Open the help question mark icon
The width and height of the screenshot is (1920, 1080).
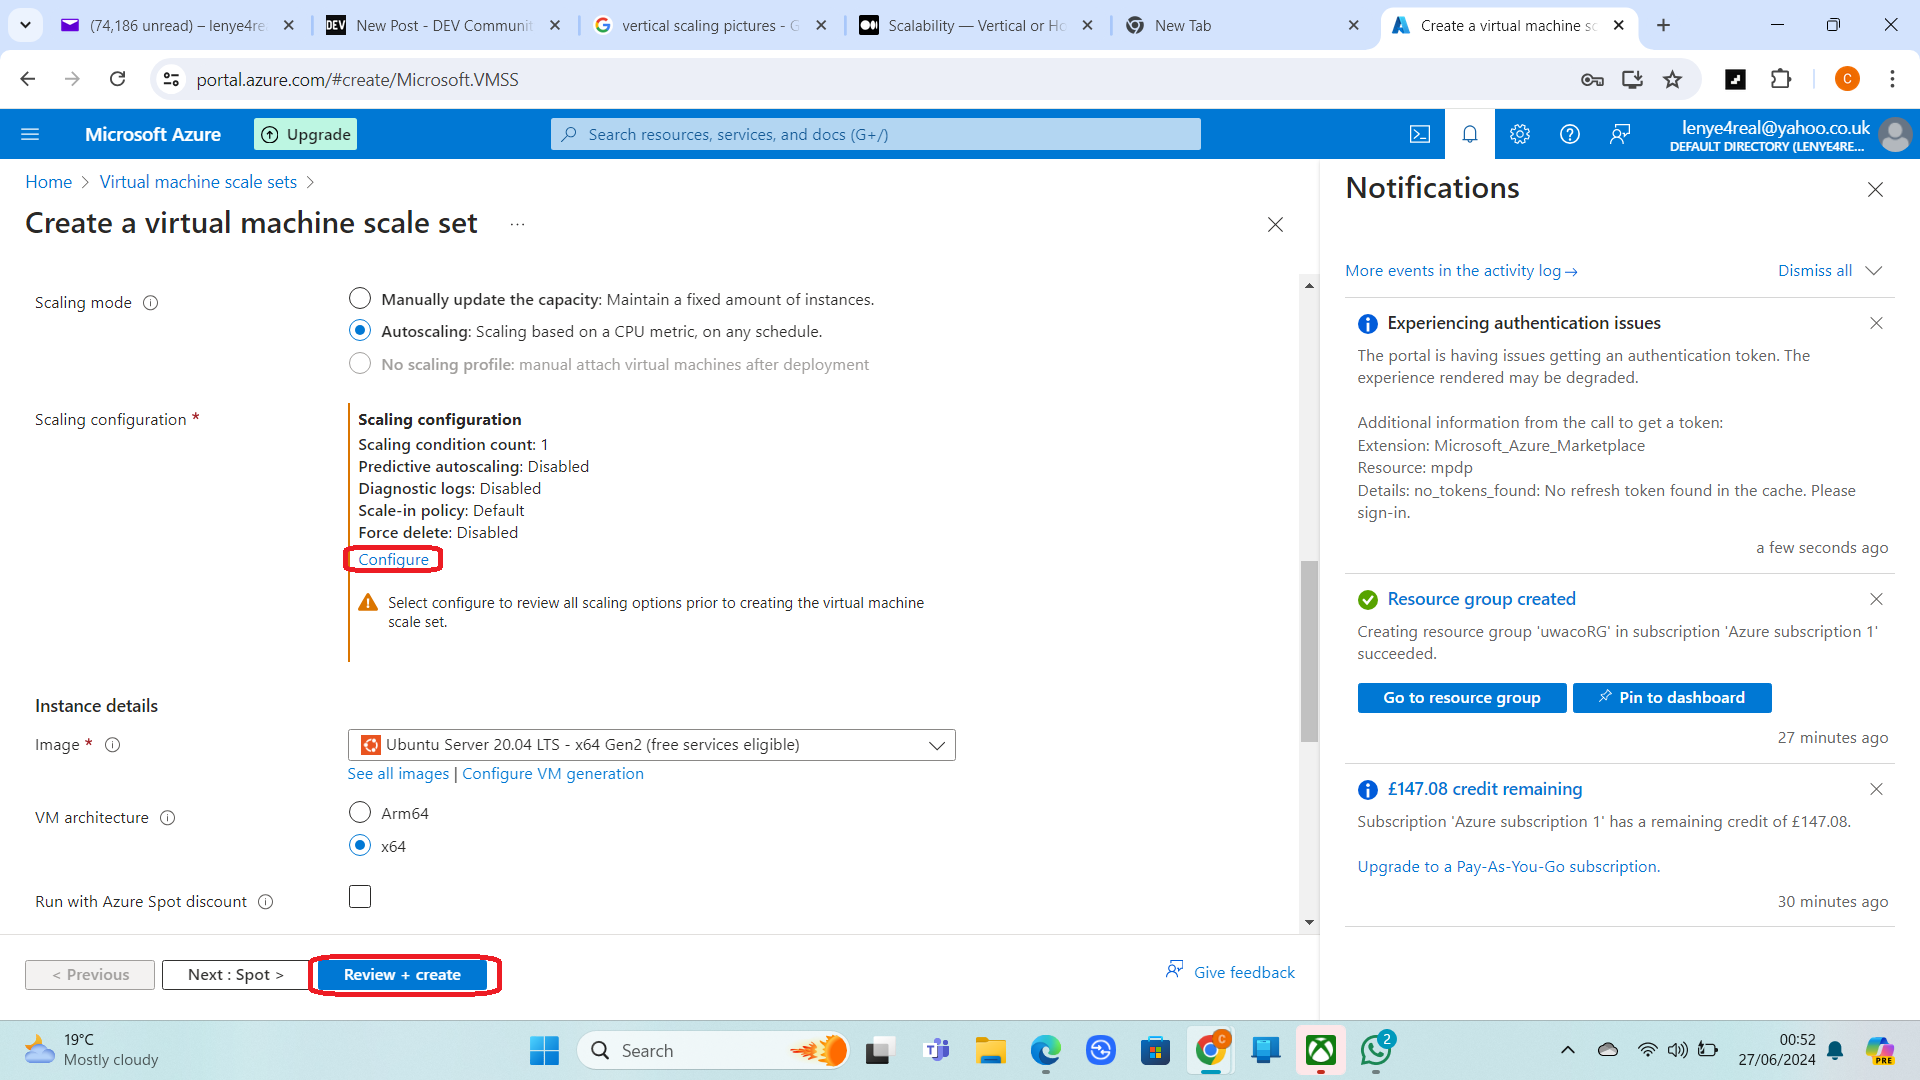point(1569,134)
